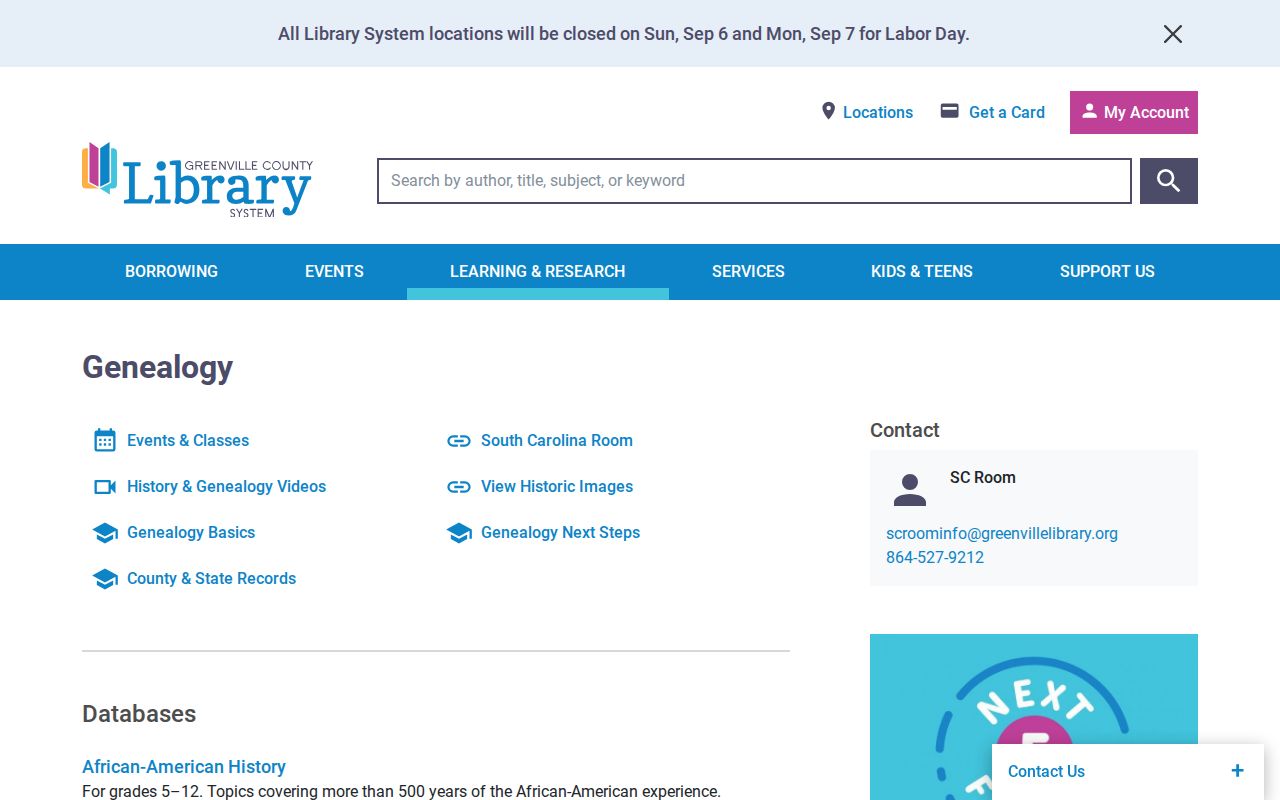Email scroominfo@greenvillelibrary.org
This screenshot has height=800, width=1280.
pyautogui.click(x=1002, y=533)
